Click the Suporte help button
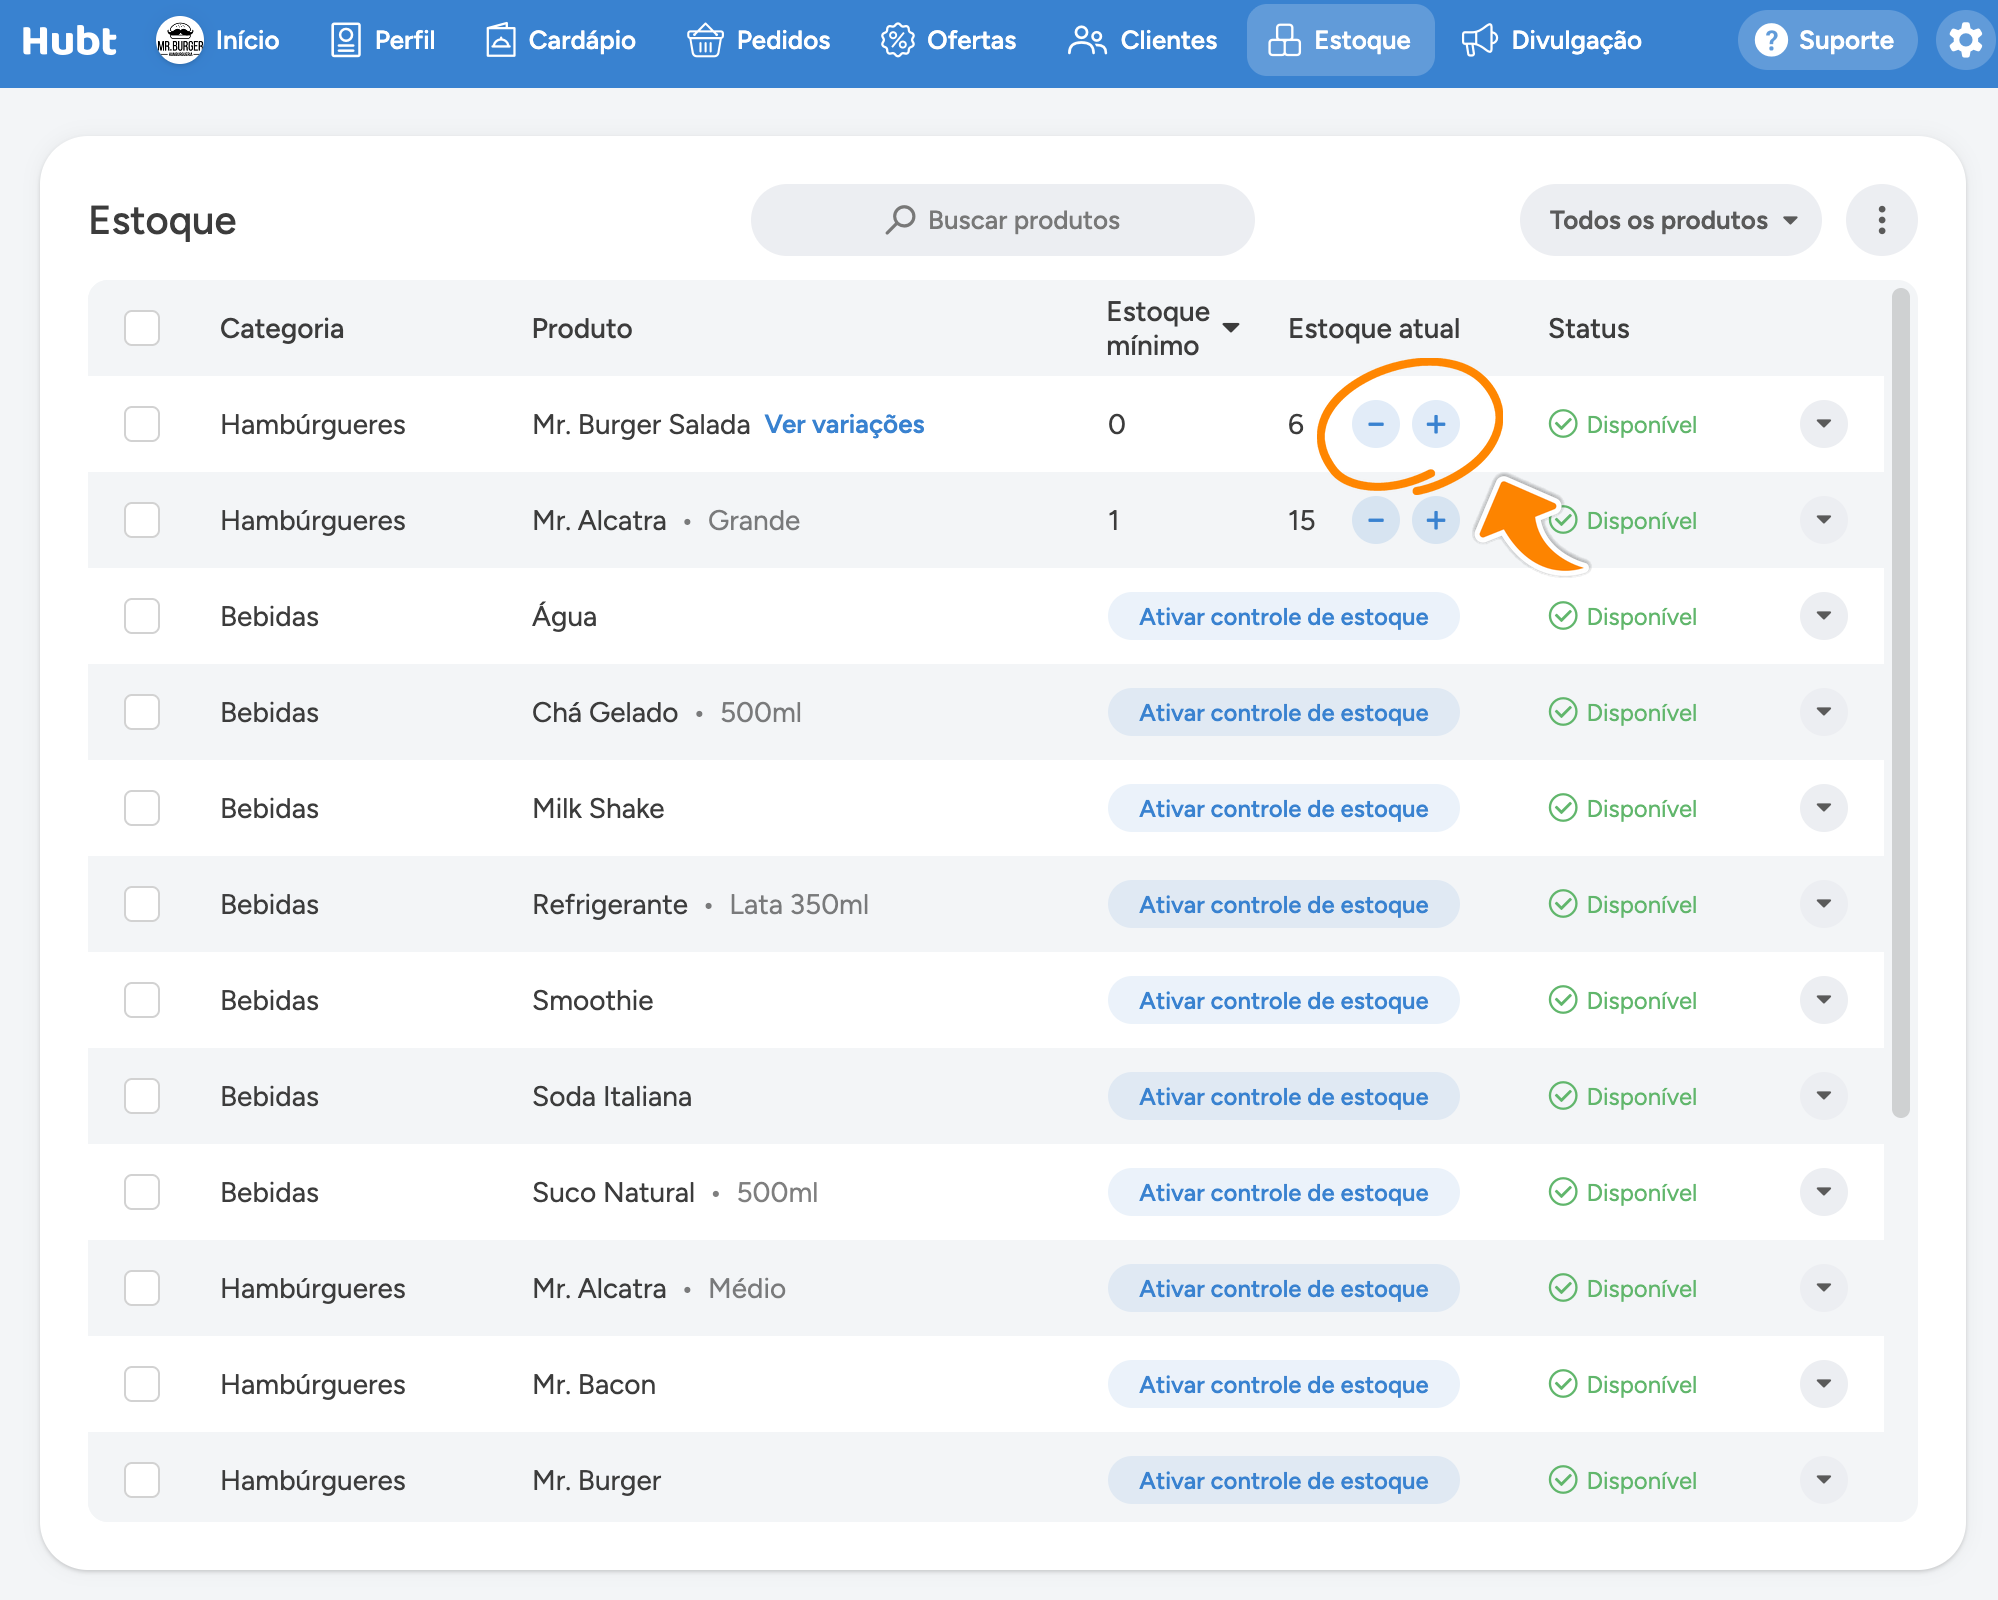Image resolution: width=1998 pixels, height=1600 pixels. [1827, 40]
